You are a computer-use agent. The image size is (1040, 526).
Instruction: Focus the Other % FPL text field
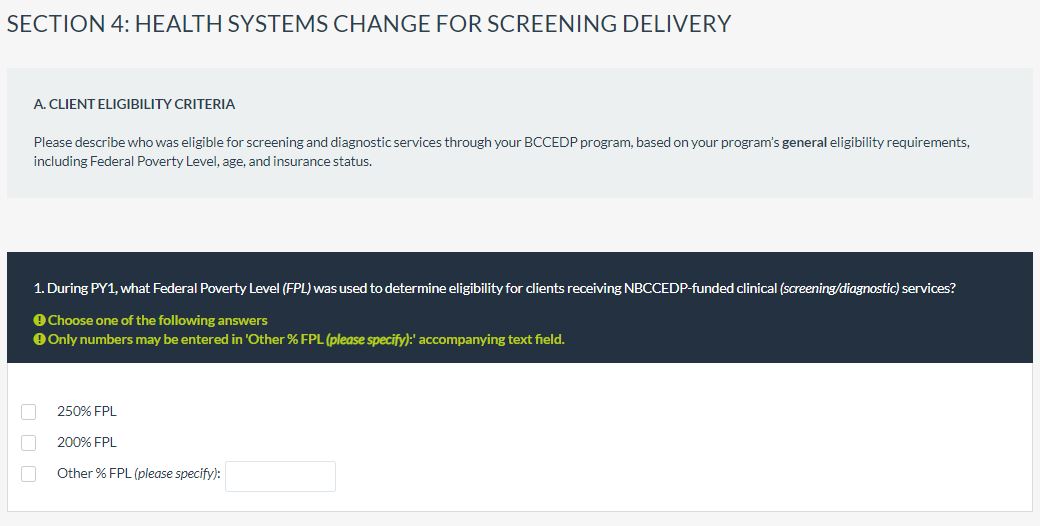click(280, 476)
